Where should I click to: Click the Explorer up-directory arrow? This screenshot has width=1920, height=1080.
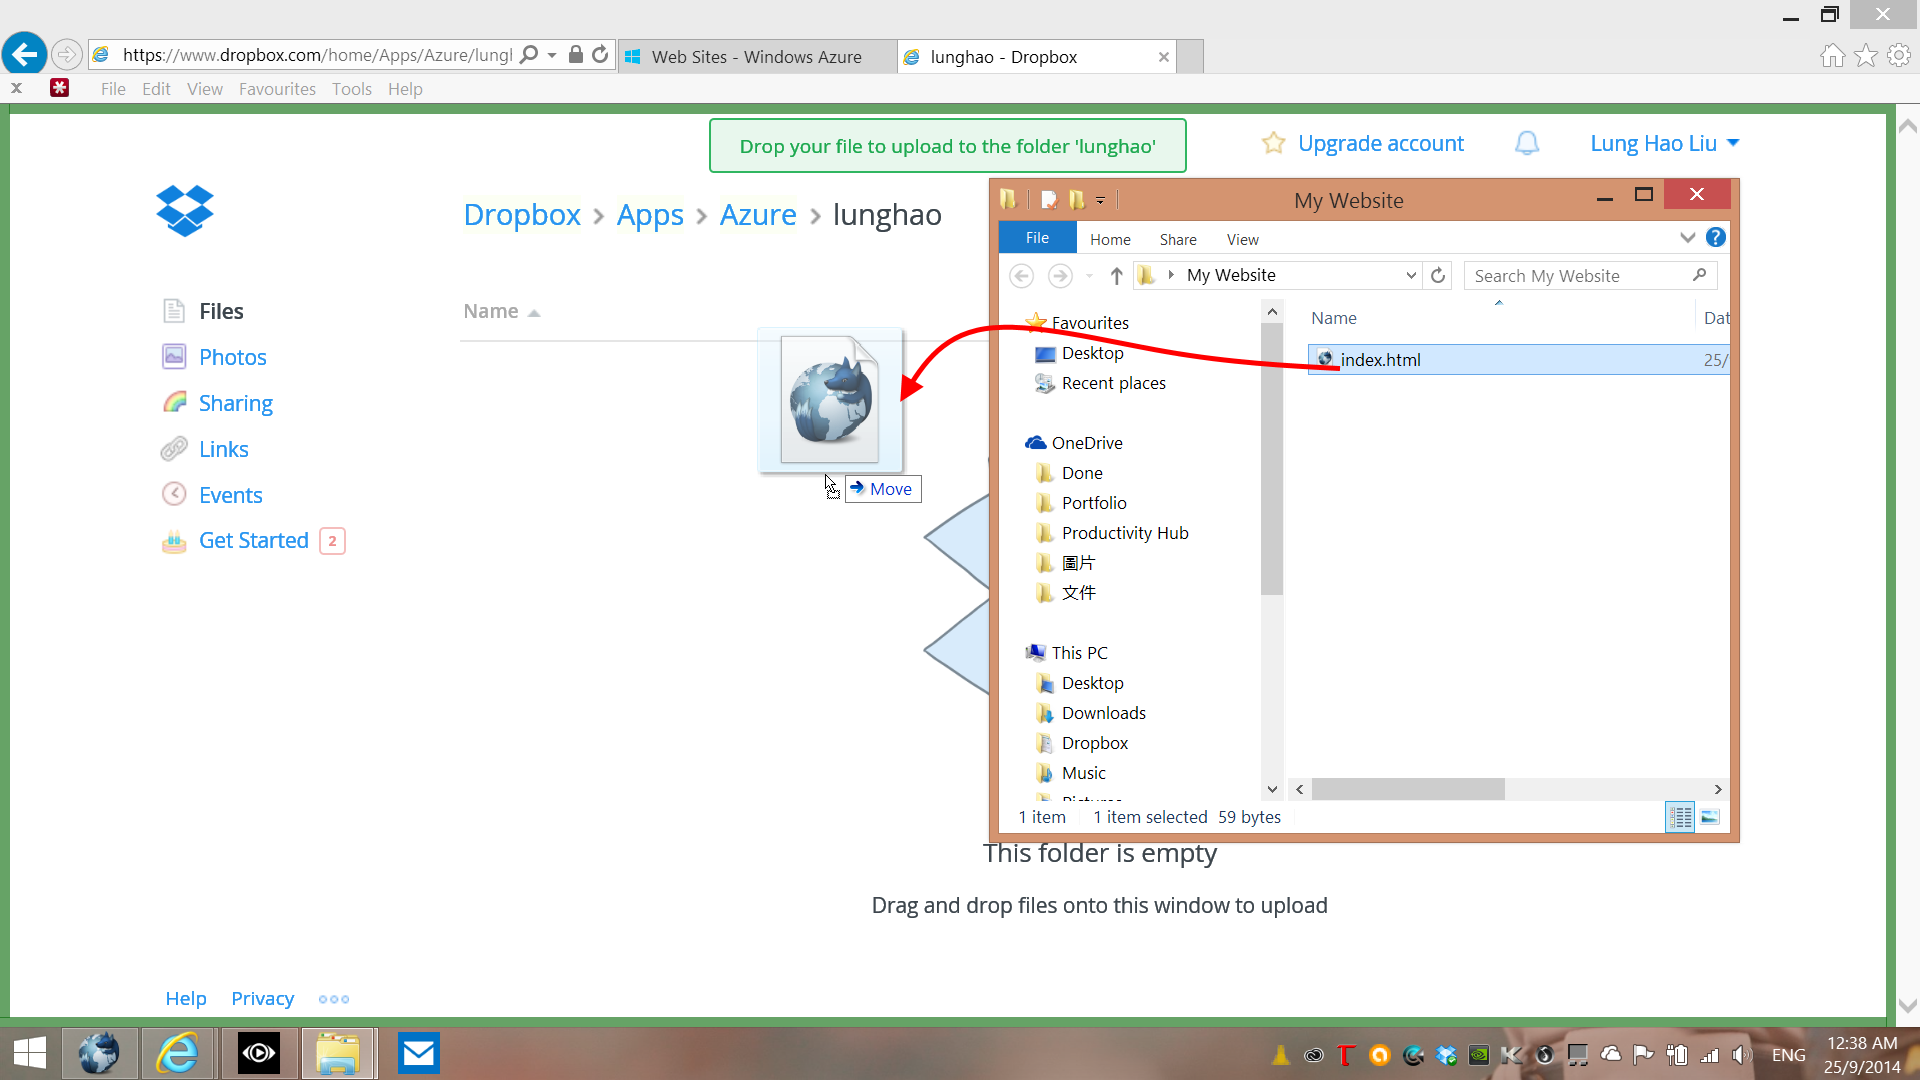click(1116, 275)
